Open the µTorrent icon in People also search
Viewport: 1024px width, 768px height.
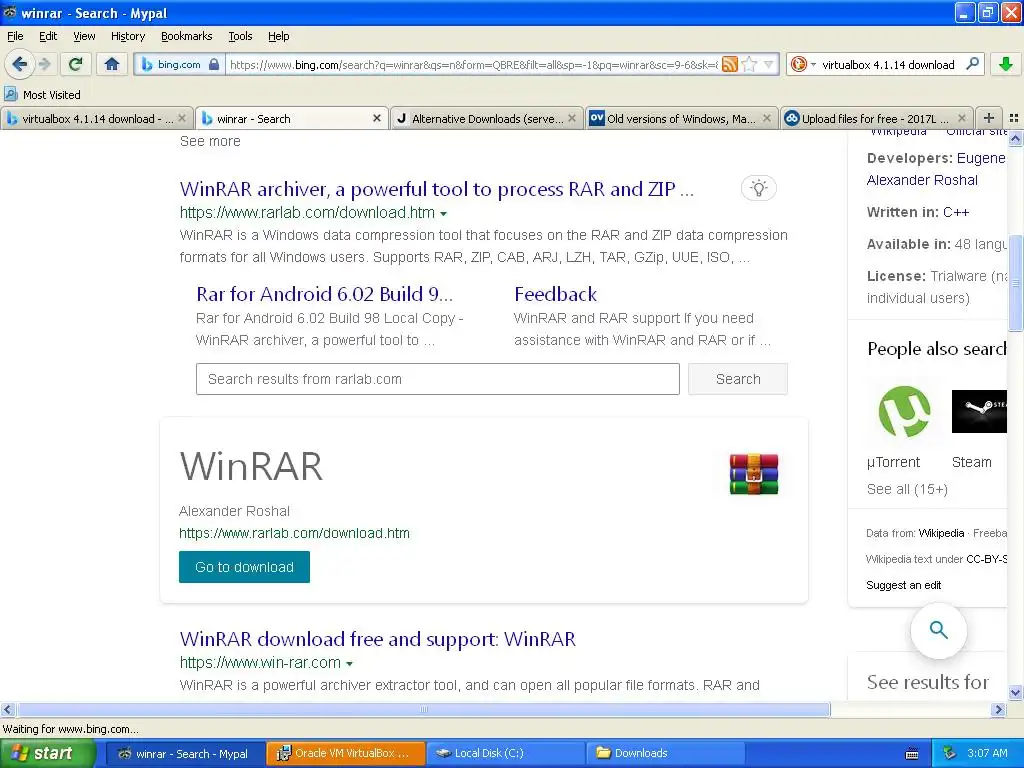(904, 411)
